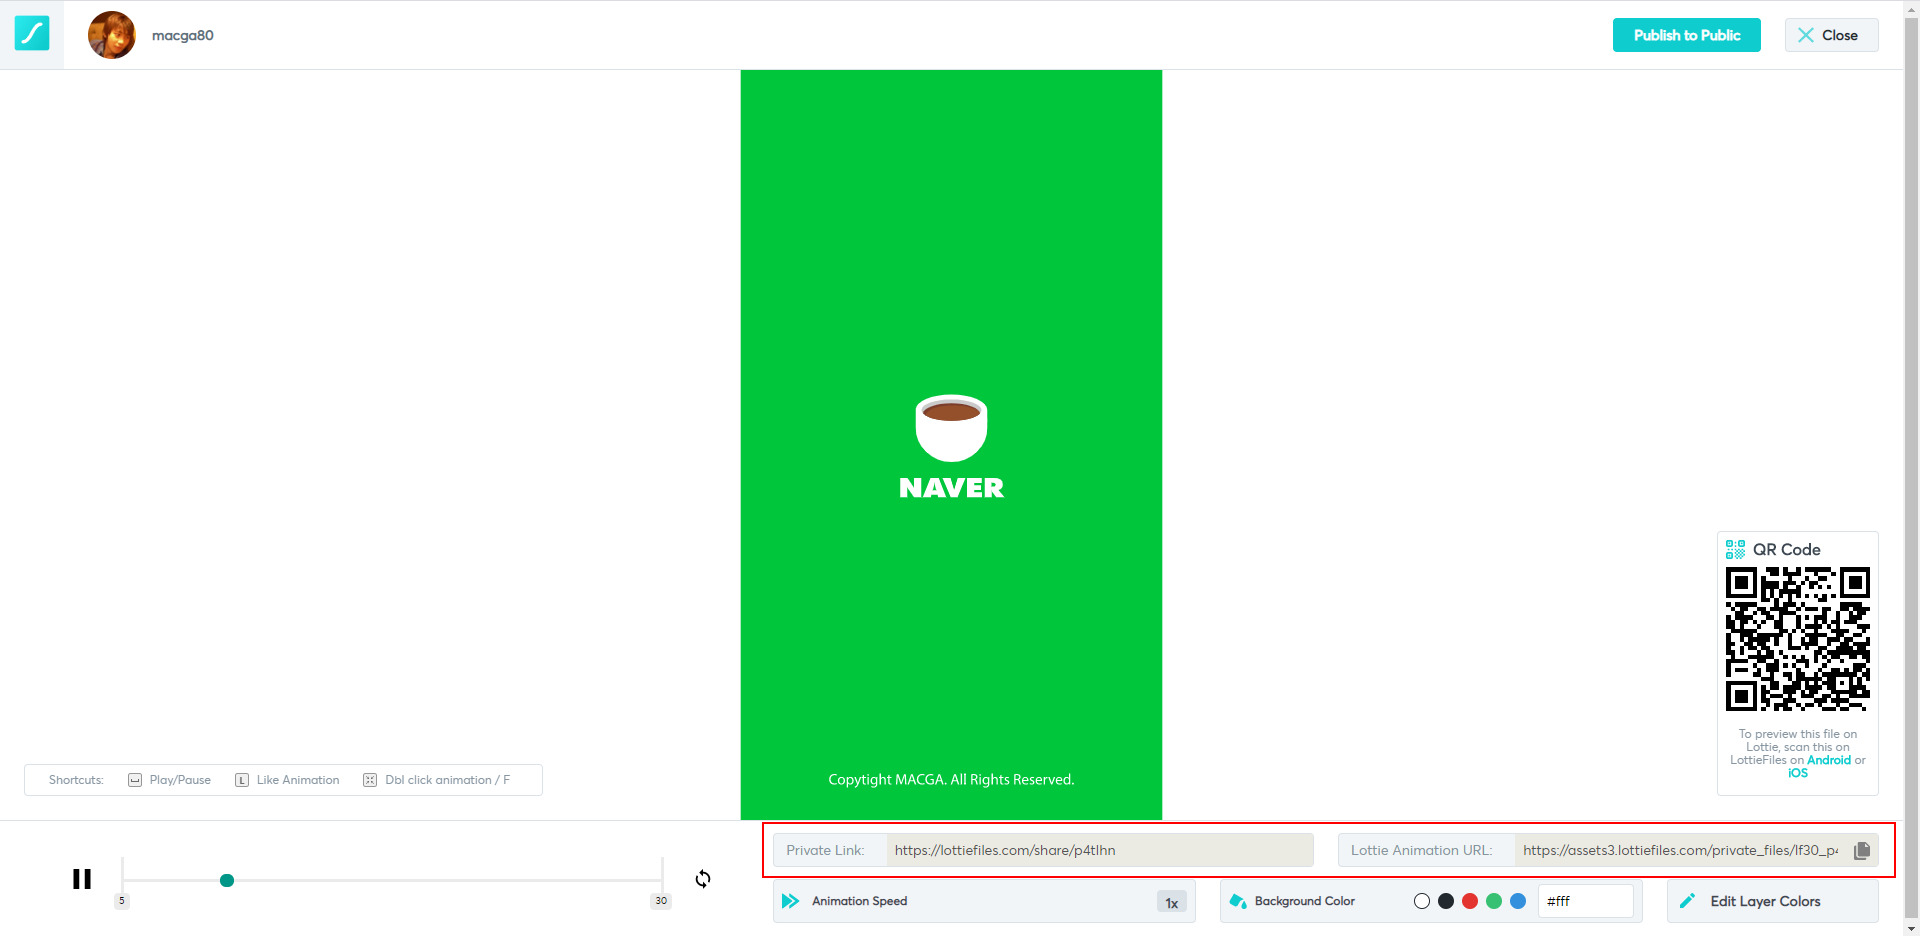
Task: Select the Lottie Animation URL field
Action: pos(1680,850)
